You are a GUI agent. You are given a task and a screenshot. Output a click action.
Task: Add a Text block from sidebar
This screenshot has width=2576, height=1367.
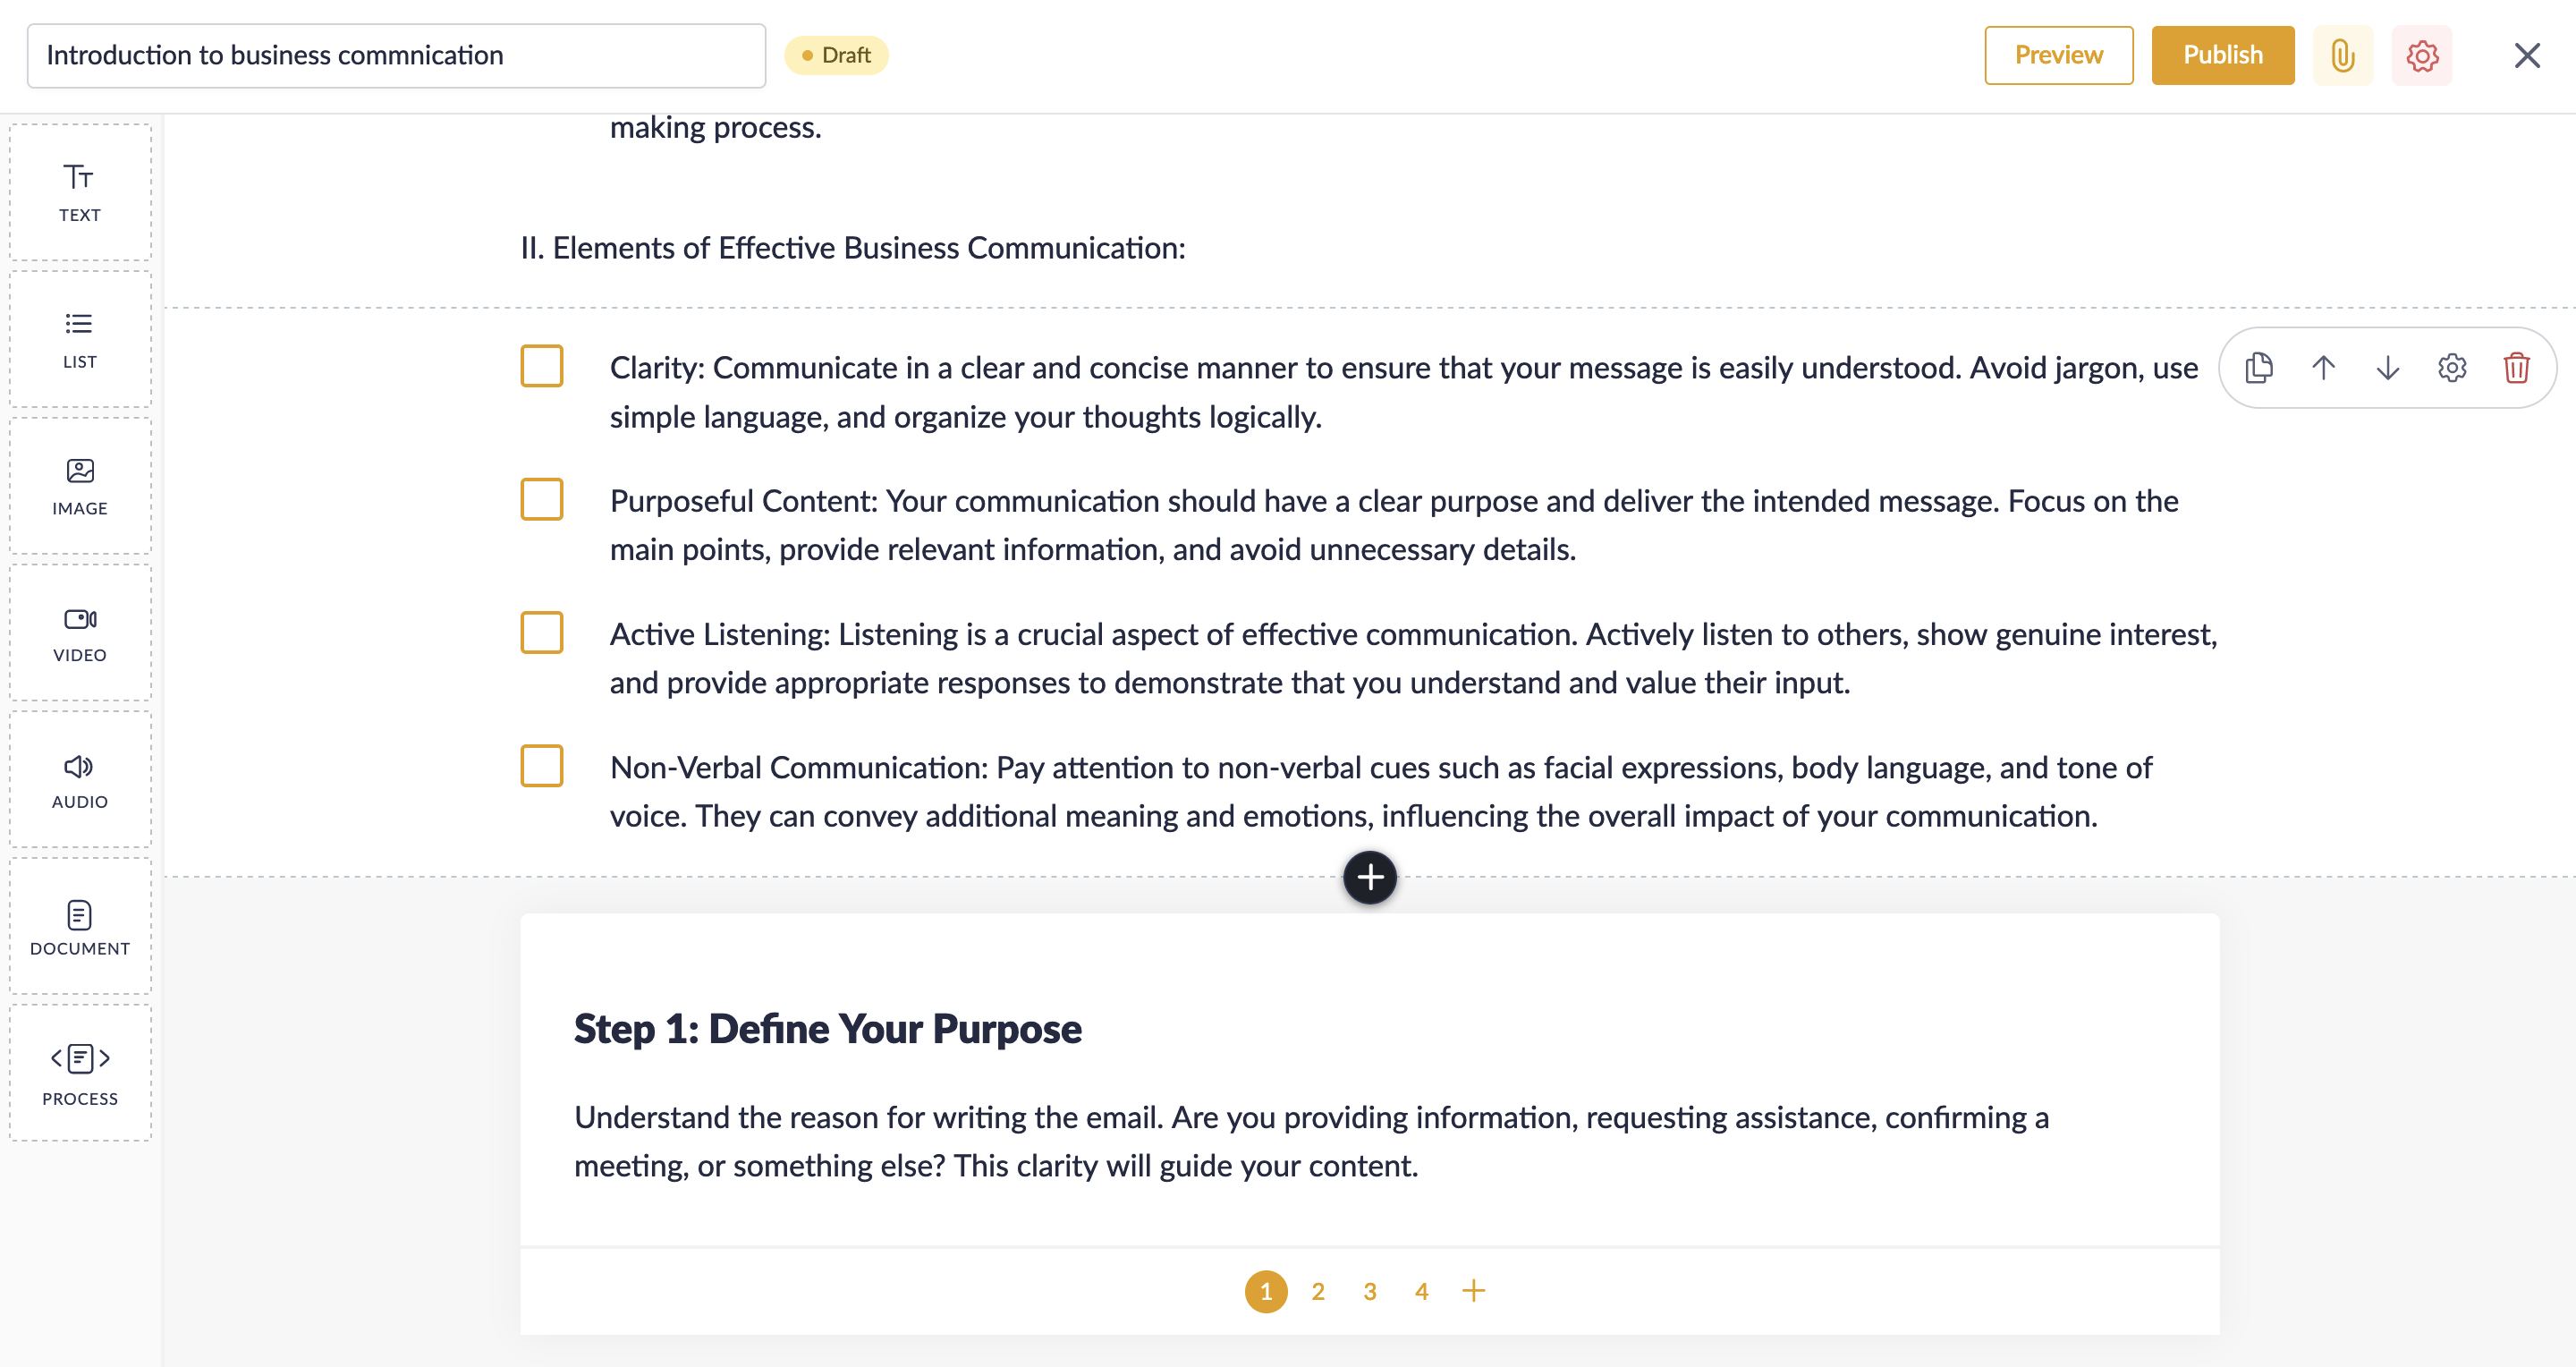80,192
